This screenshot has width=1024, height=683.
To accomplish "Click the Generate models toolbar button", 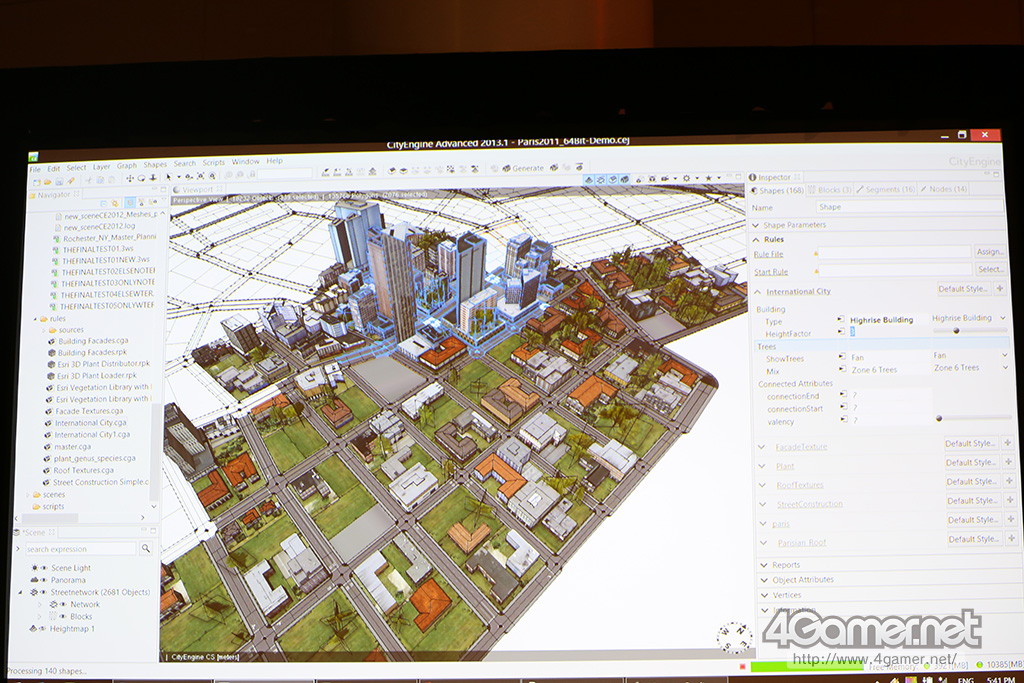I will [x=523, y=168].
